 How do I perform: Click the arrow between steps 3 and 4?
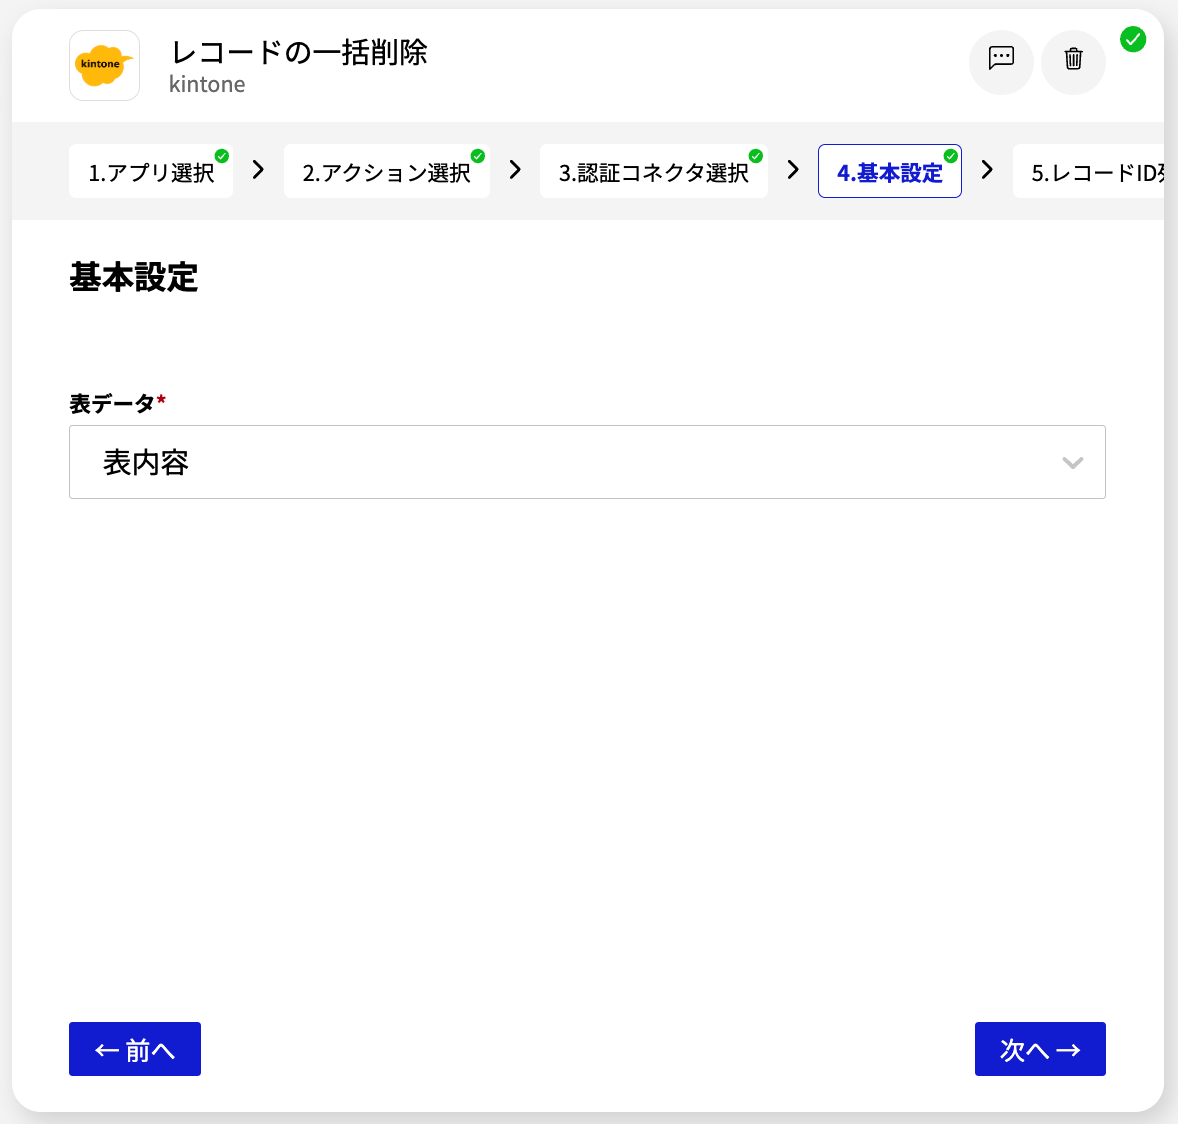pos(793,170)
